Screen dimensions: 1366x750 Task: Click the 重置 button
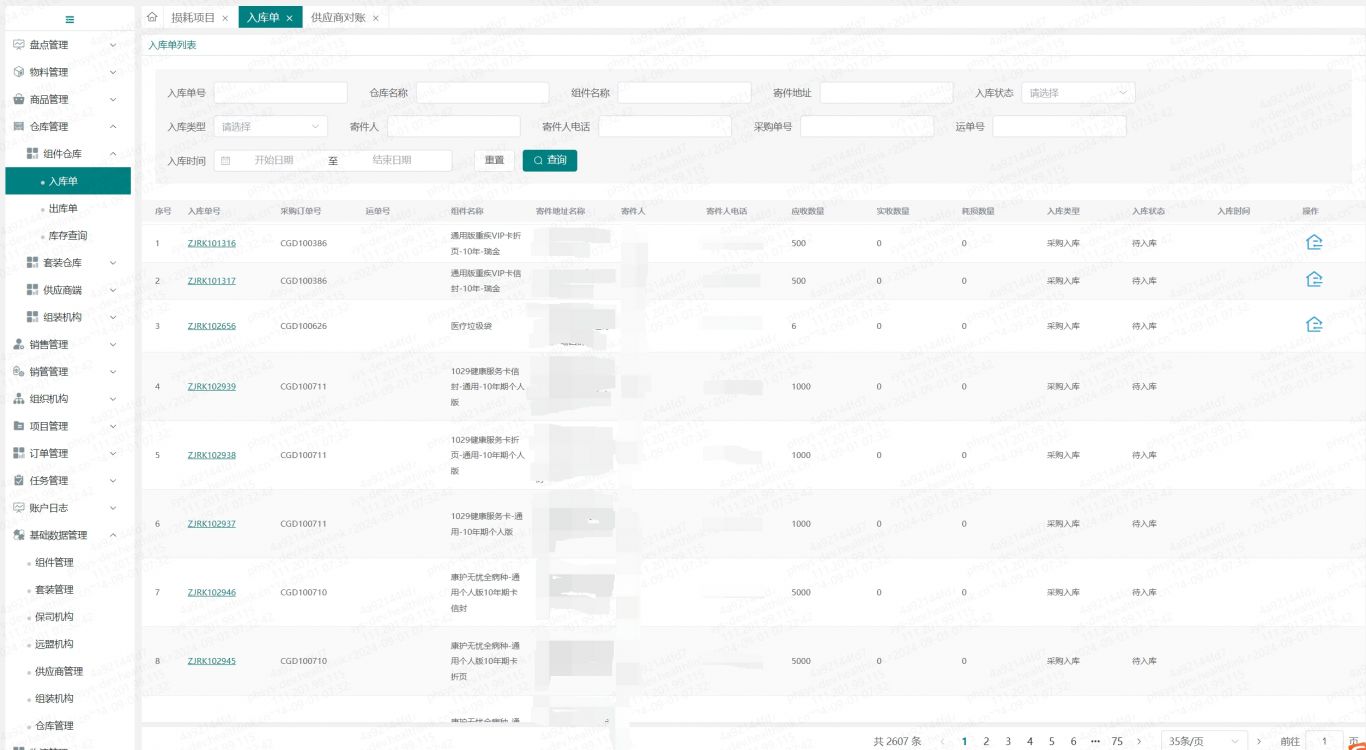[495, 160]
